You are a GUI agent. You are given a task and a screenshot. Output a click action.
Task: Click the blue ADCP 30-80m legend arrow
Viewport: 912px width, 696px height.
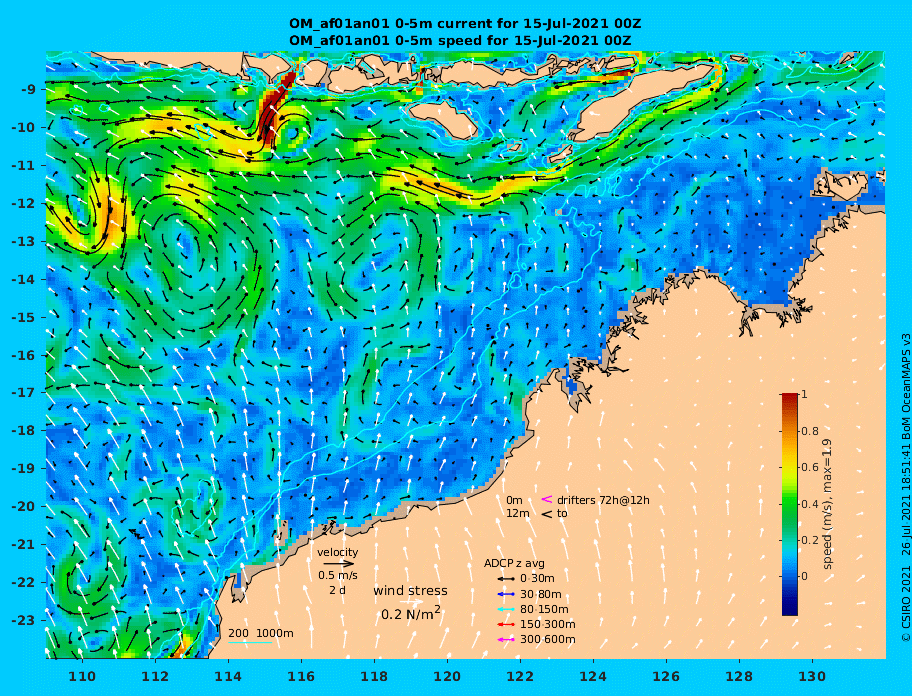507,594
